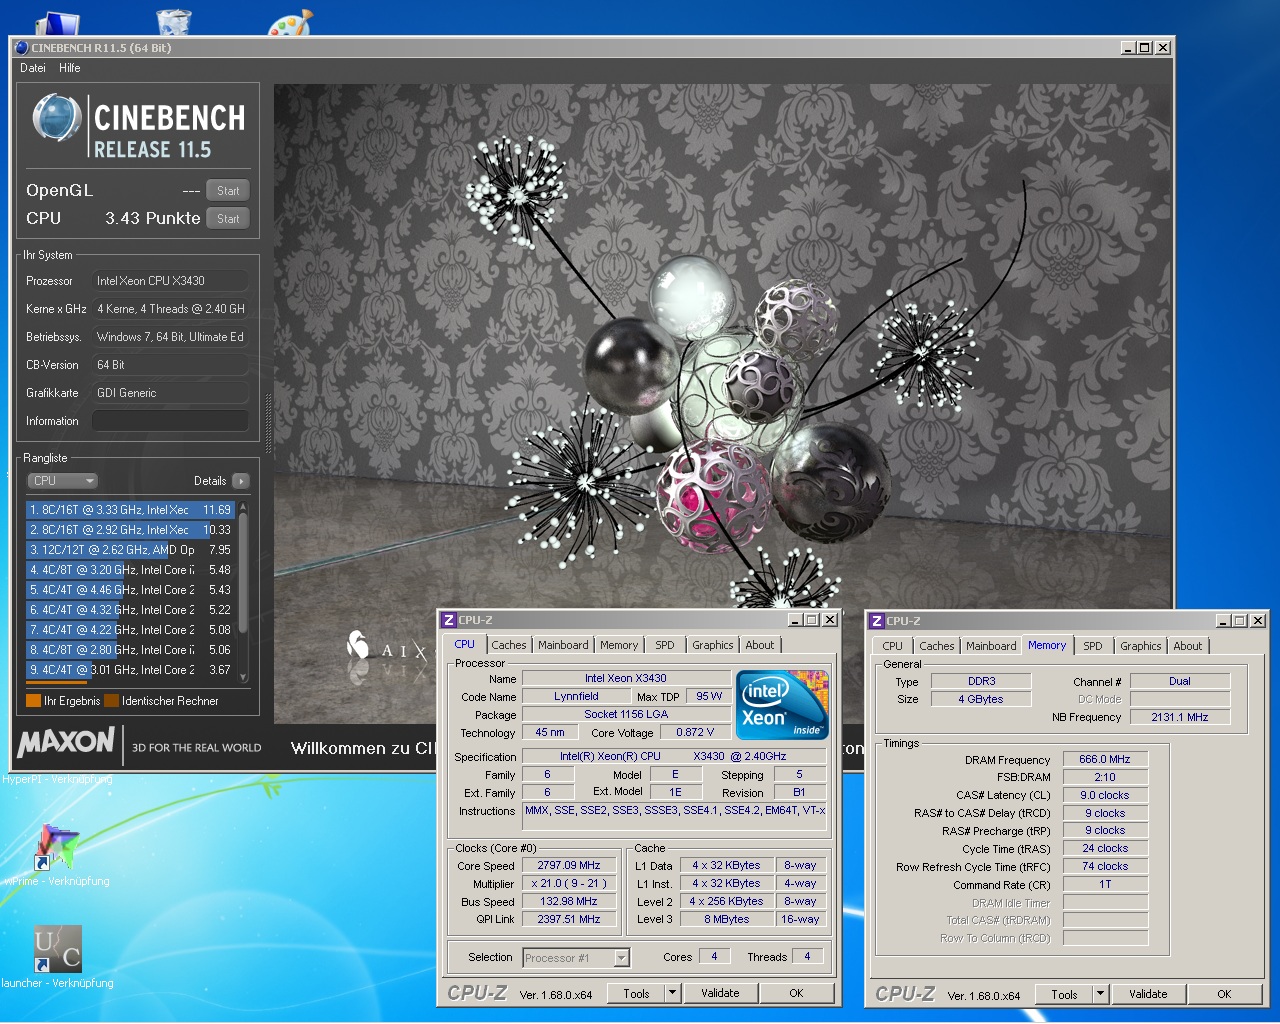The width and height of the screenshot is (1280, 1024).
Task: Click the Cinebench app icon in title bar
Action: [22, 47]
